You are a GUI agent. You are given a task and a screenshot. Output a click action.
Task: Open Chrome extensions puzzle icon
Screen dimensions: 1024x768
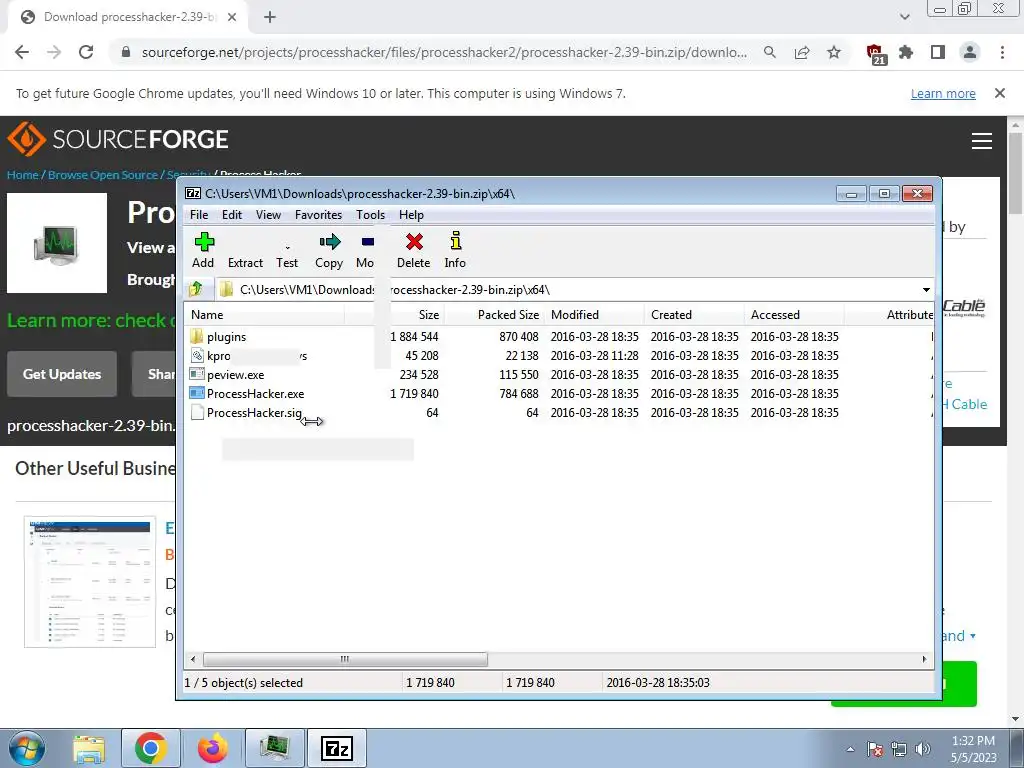pos(906,52)
